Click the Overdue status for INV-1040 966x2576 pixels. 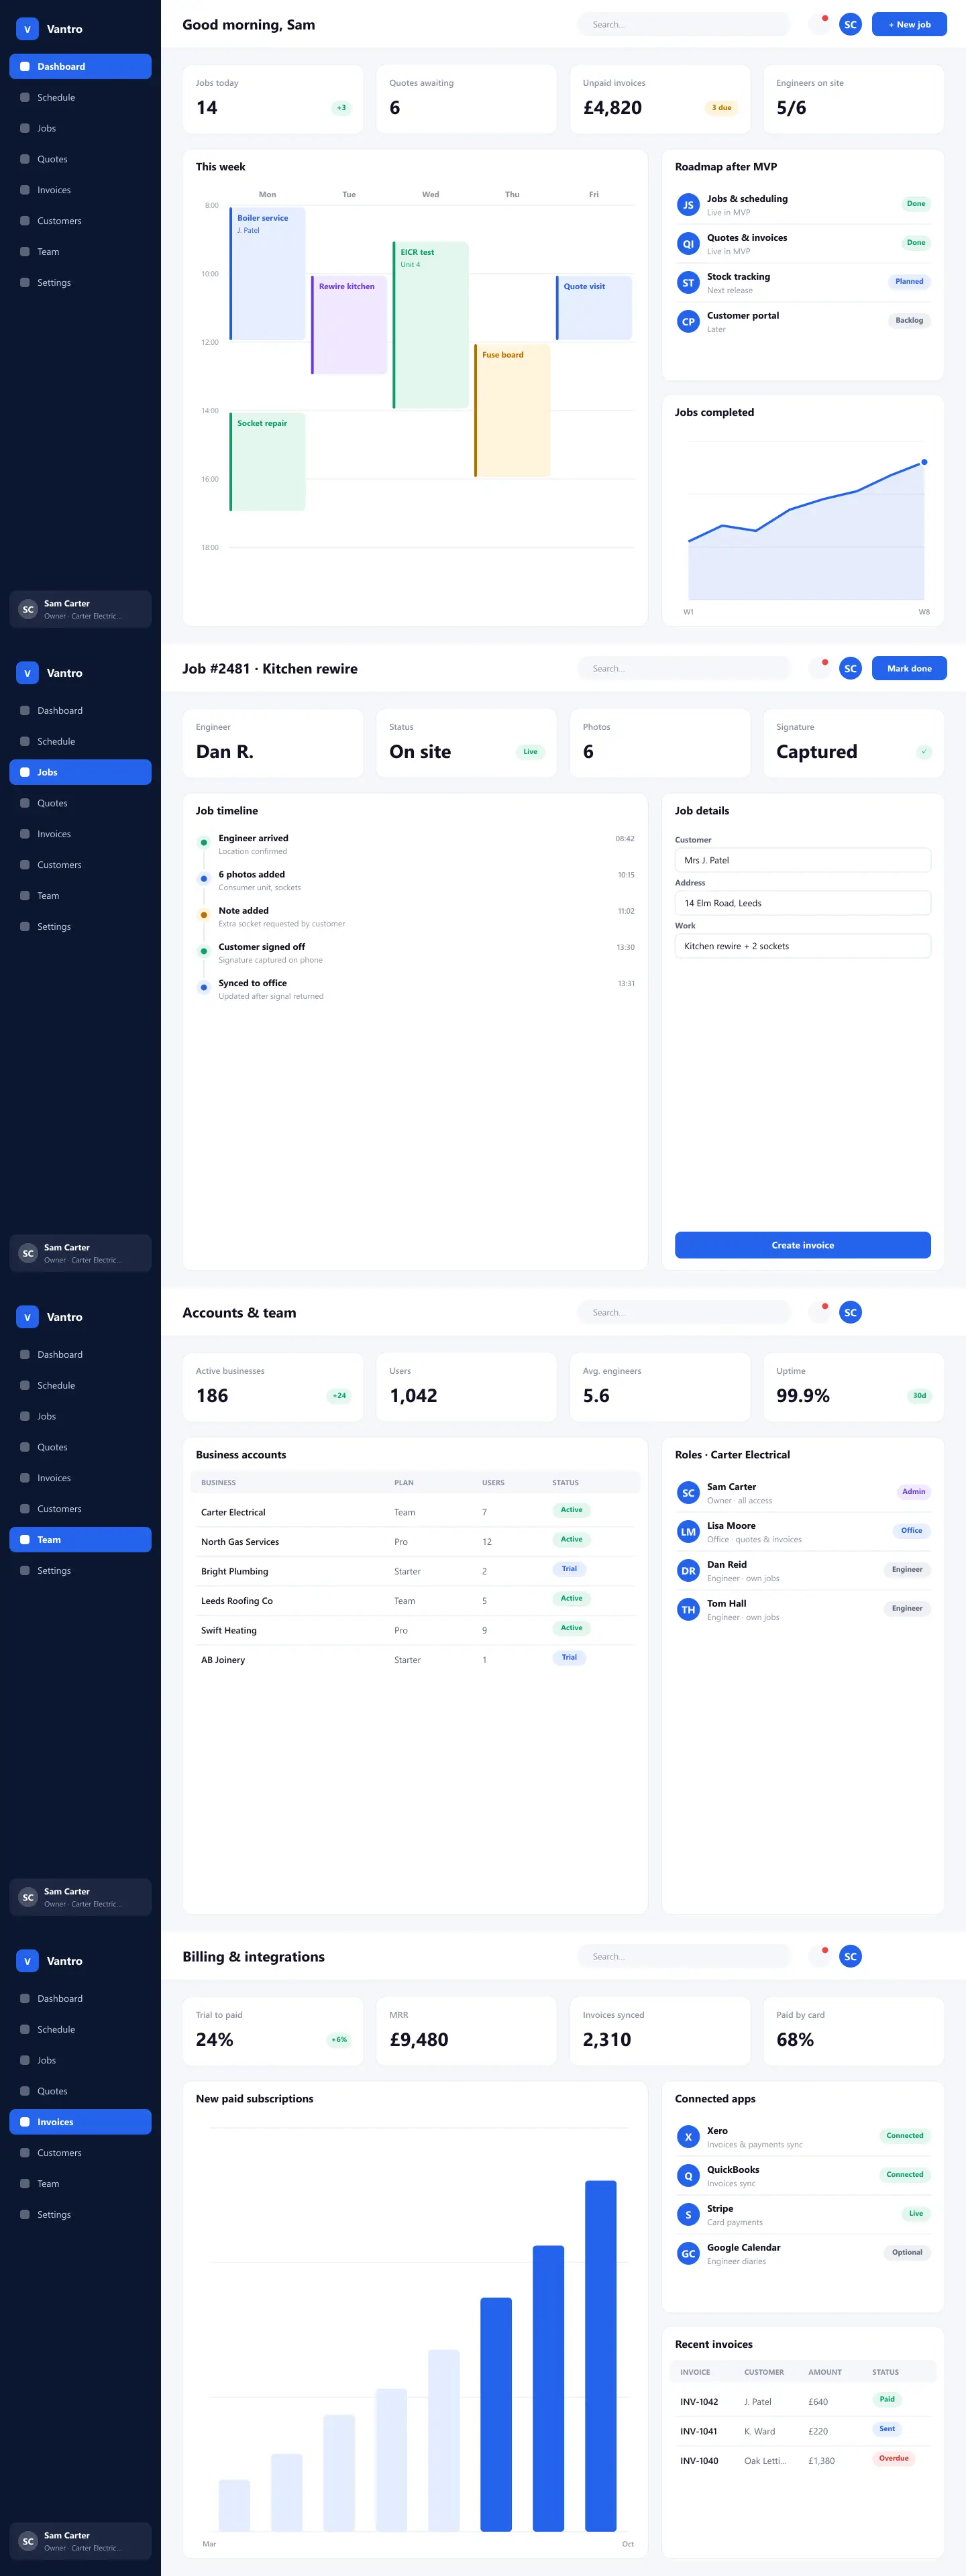pyautogui.click(x=893, y=2458)
